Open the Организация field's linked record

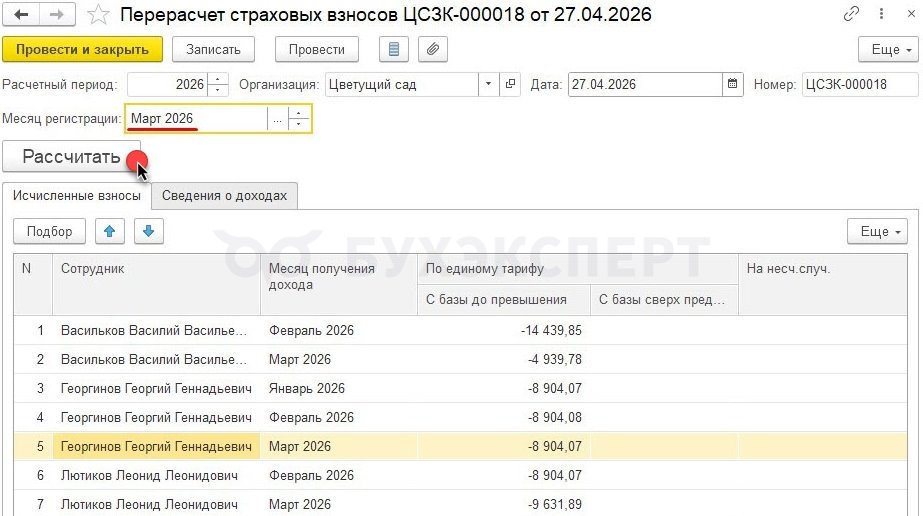511,85
